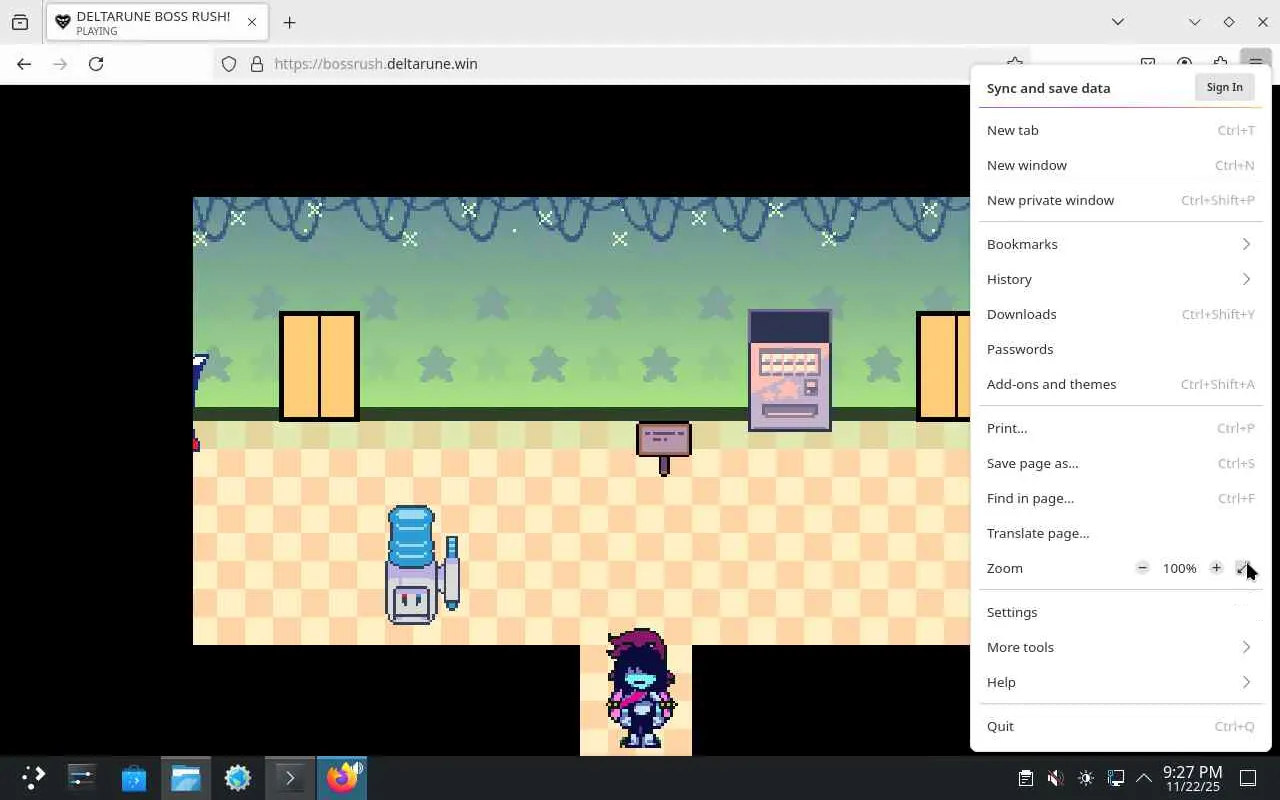Choose New window in the menu

(x=1120, y=165)
